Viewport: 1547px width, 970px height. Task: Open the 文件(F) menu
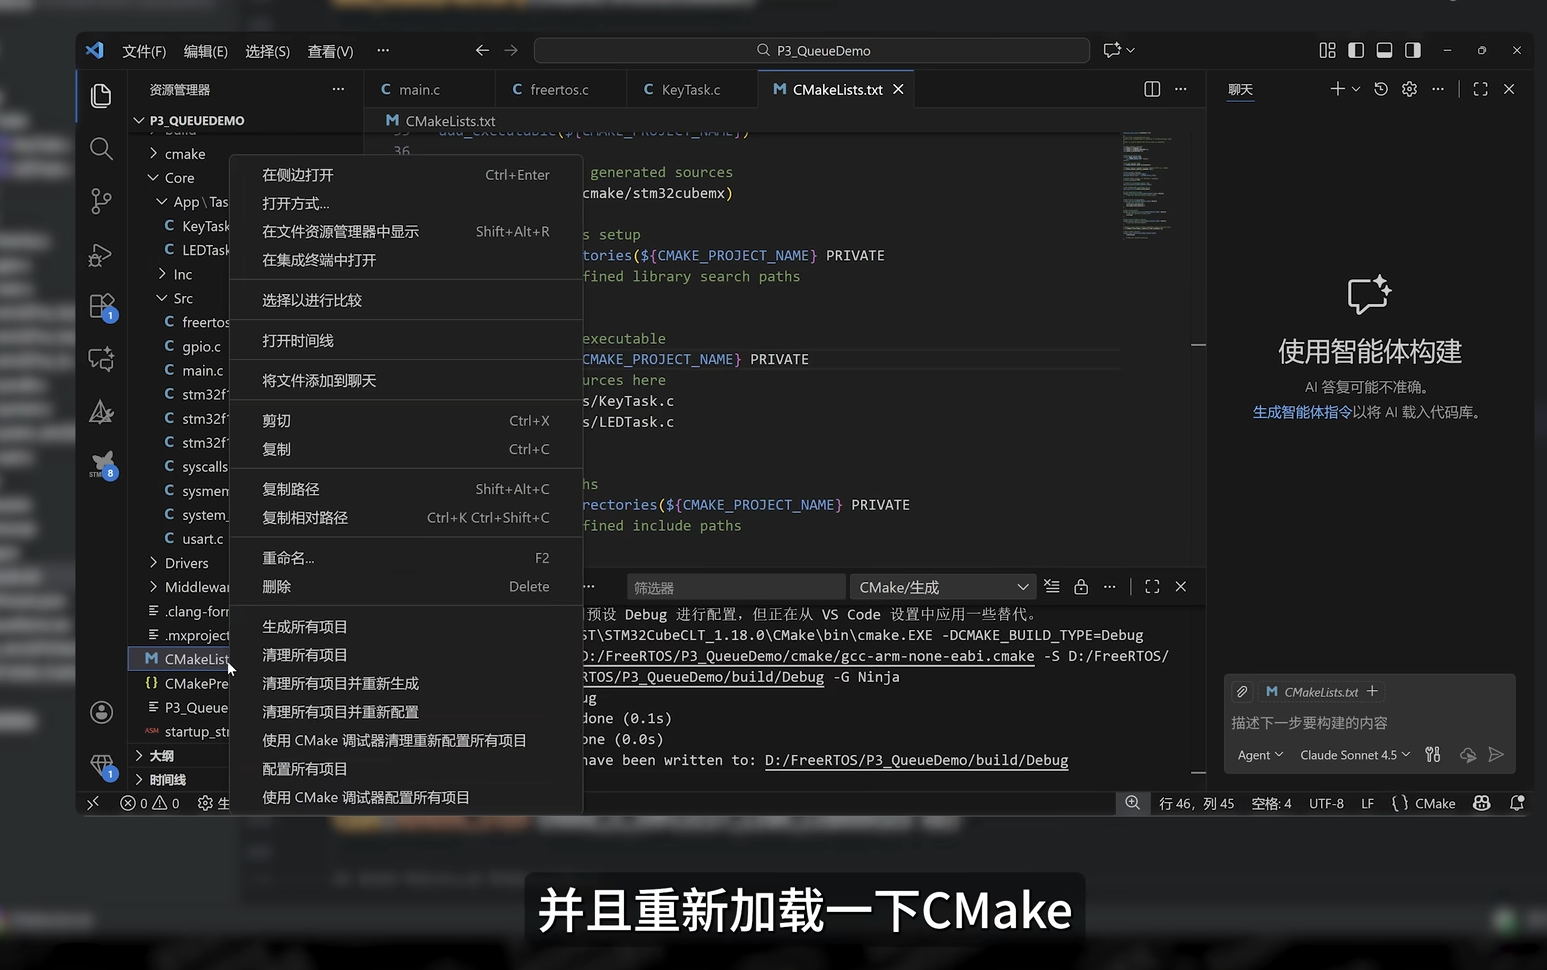tap(144, 51)
